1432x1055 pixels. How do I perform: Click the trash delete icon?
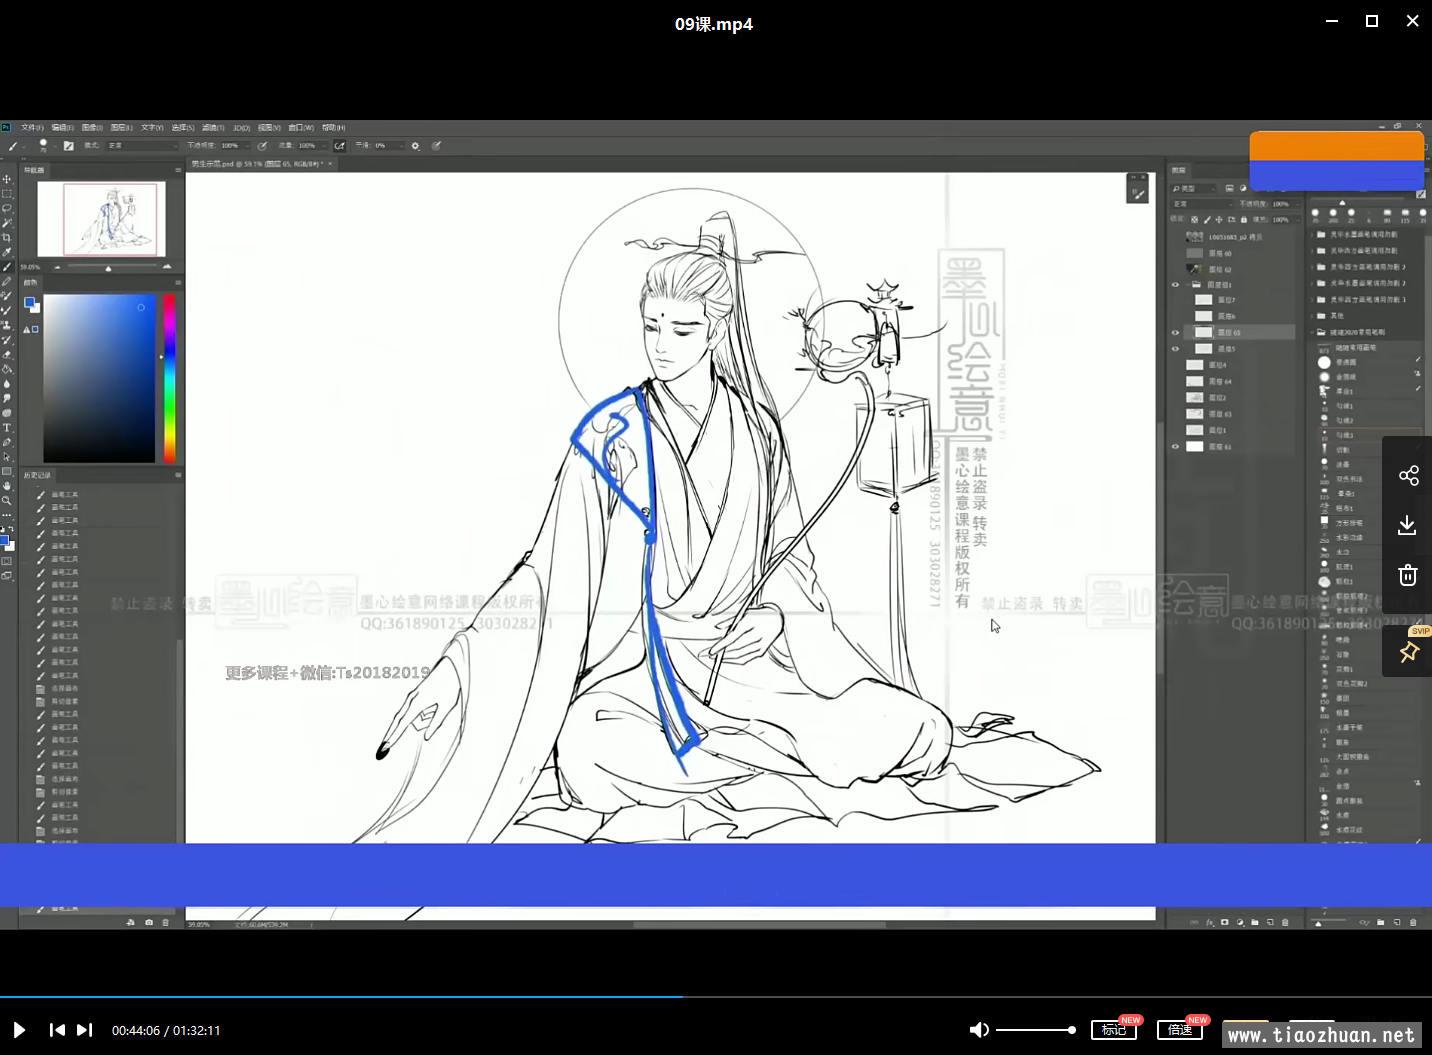pyautogui.click(x=1408, y=575)
